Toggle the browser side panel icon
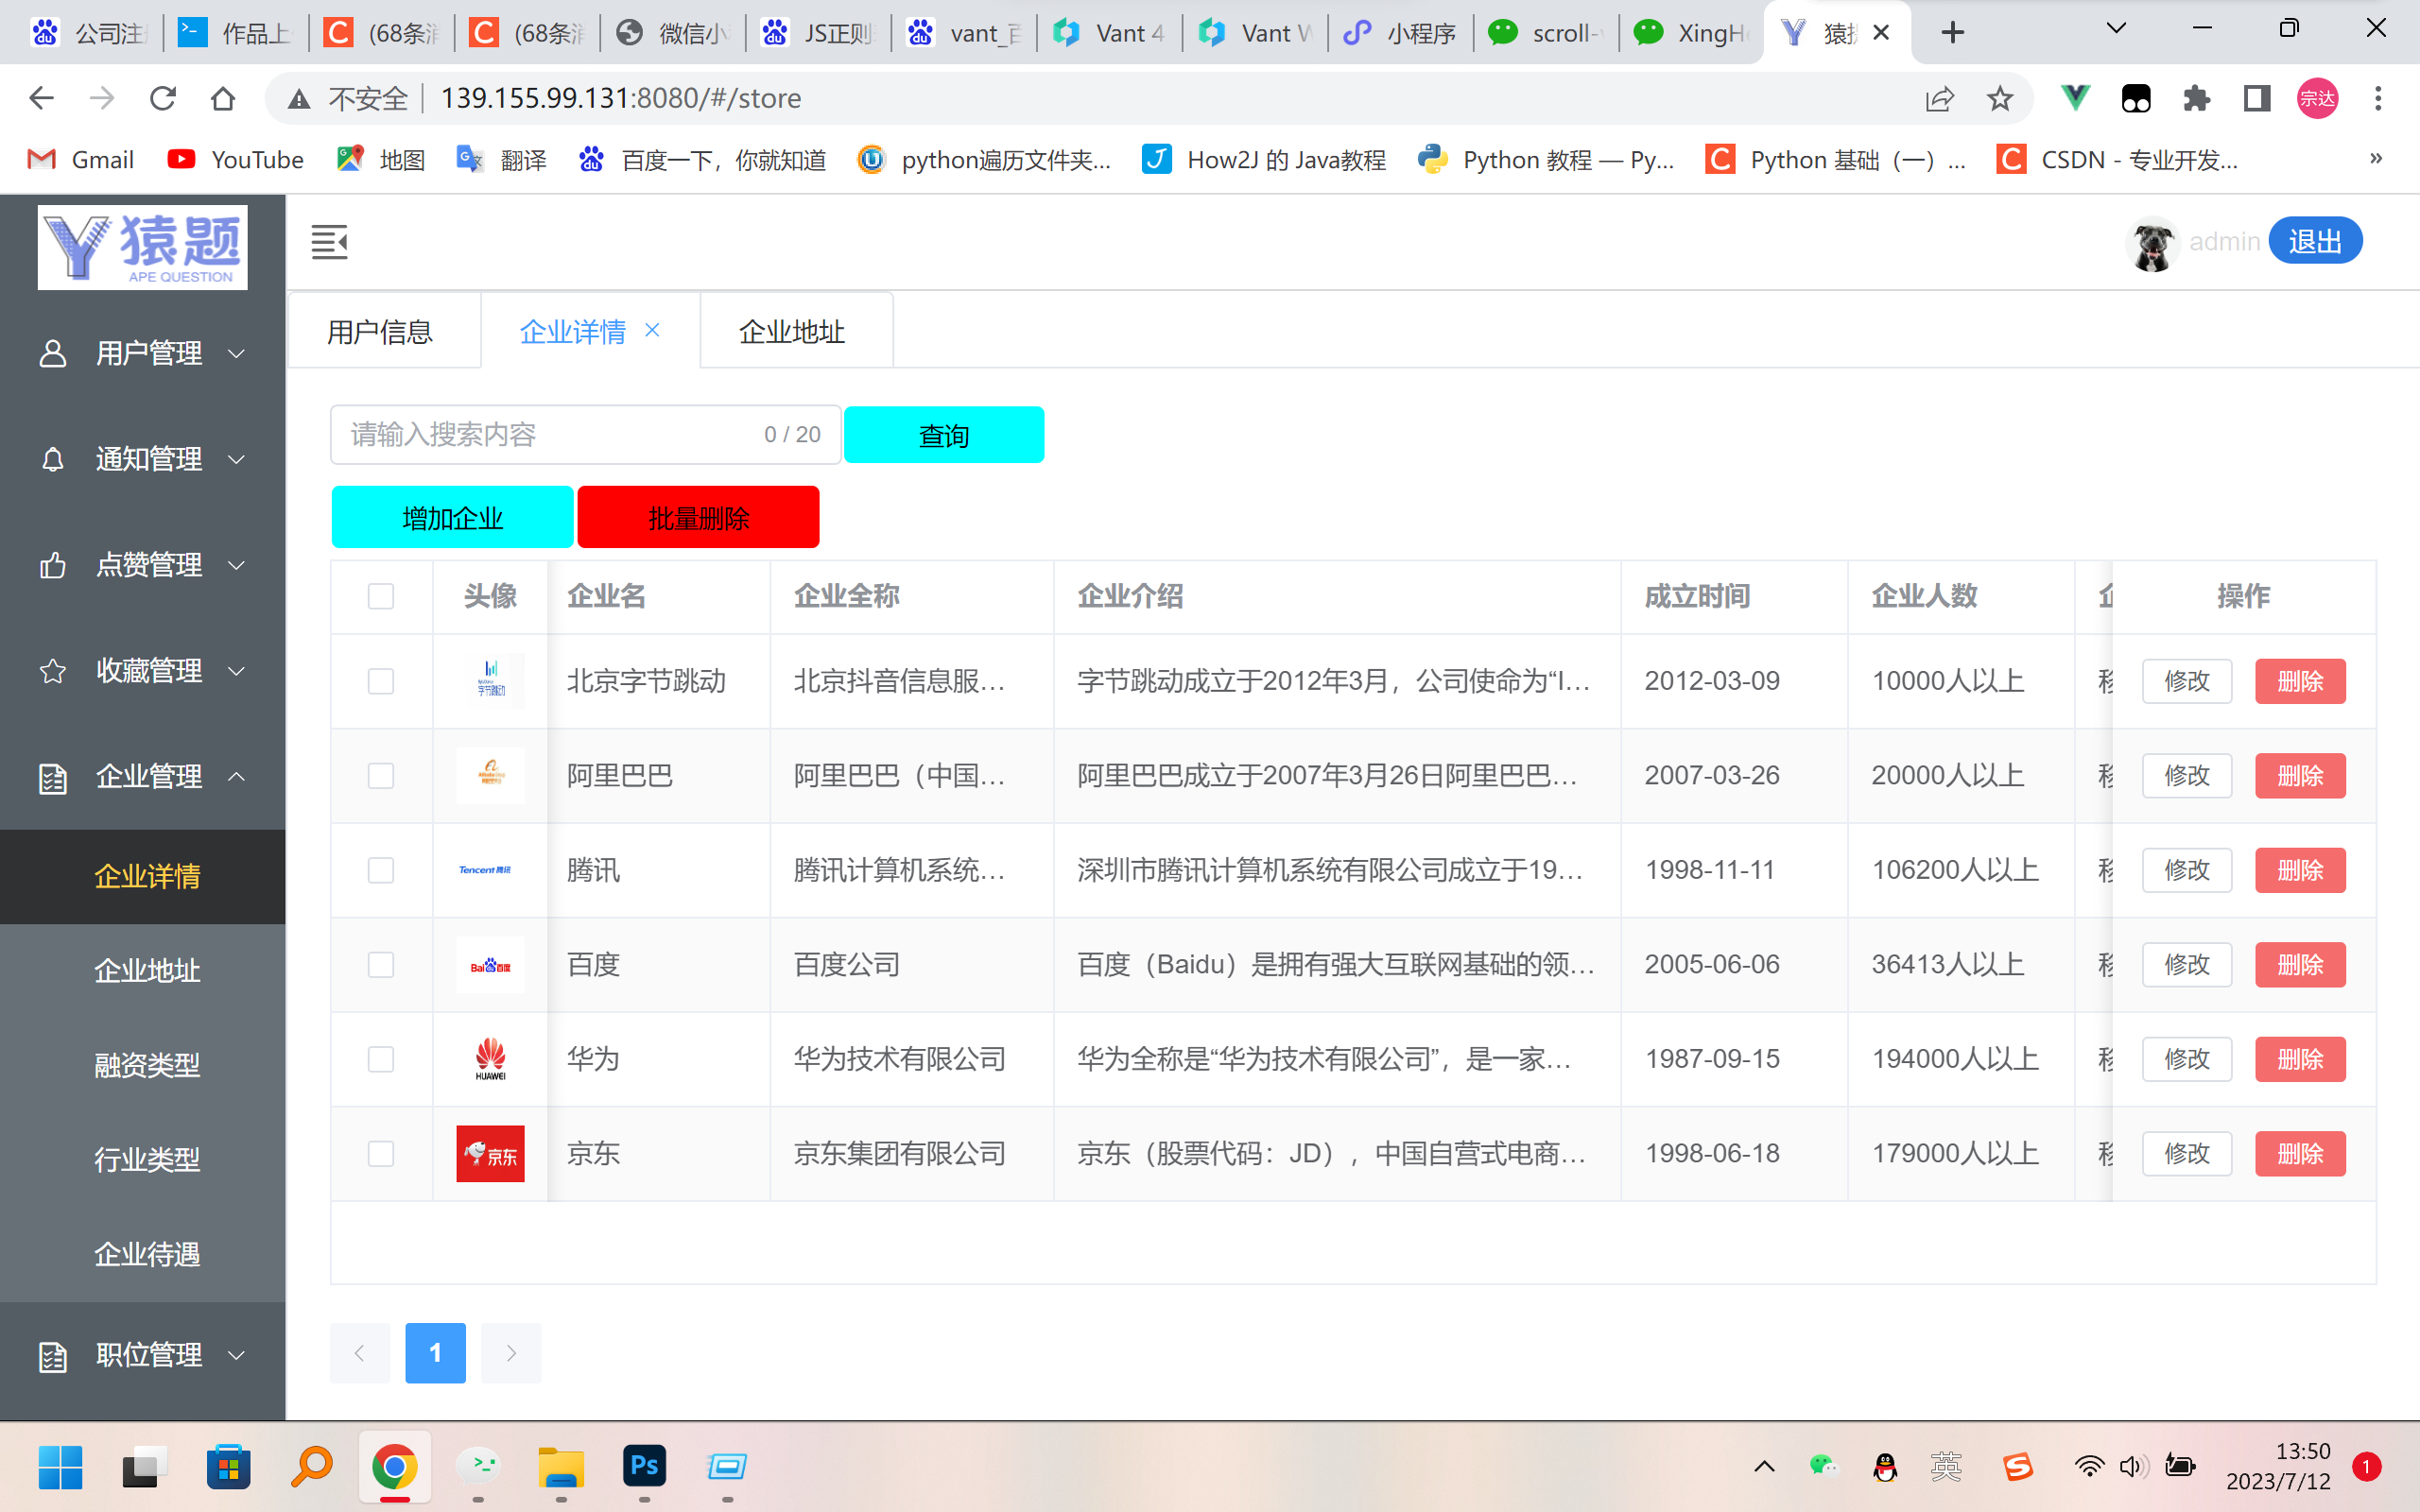2420x1512 pixels. point(2257,98)
